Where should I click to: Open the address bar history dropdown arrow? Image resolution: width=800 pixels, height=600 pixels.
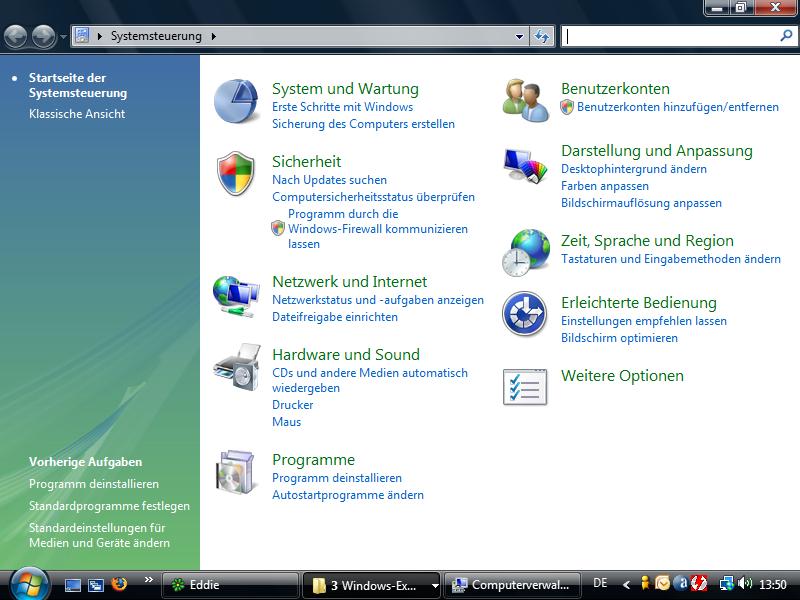[519, 36]
